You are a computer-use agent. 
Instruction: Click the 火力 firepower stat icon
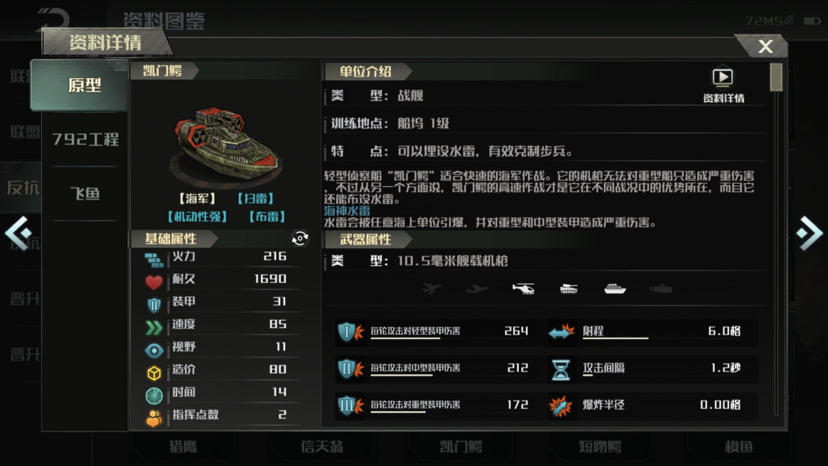pyautogui.click(x=154, y=259)
